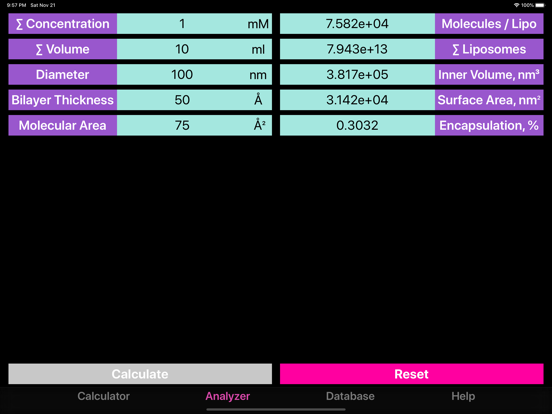Edit the Molecular Area value 75
This screenshot has height=414, width=552.
coord(182,125)
